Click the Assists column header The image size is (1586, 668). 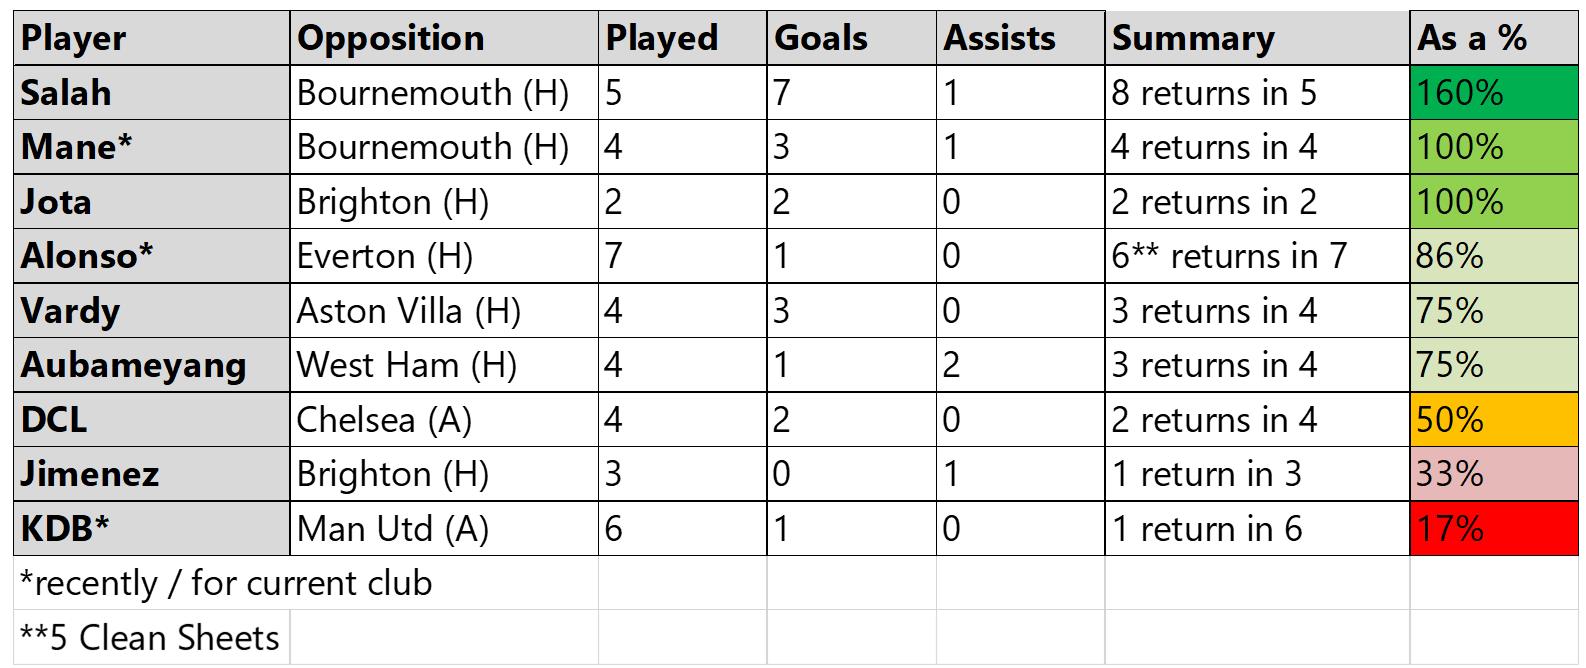click(1021, 39)
